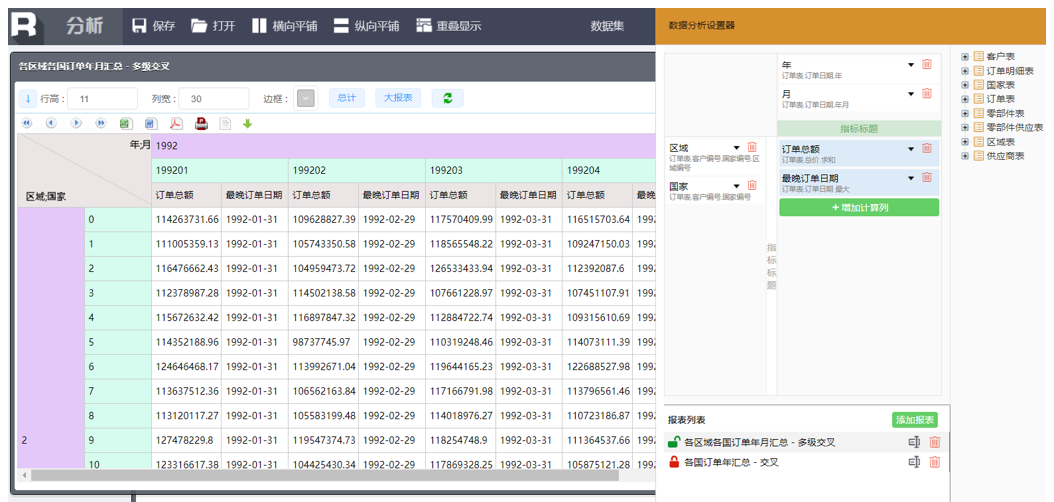Image resolution: width=1054 pixels, height=502 pixels.
Task: Select 重叠显示 in the top toolbar
Action: point(448,26)
